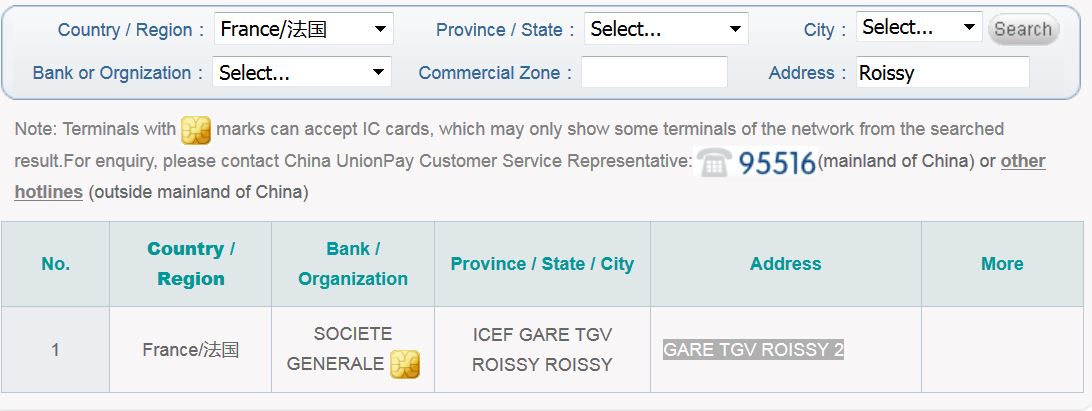Click the telephone icon before 95516

click(714, 162)
